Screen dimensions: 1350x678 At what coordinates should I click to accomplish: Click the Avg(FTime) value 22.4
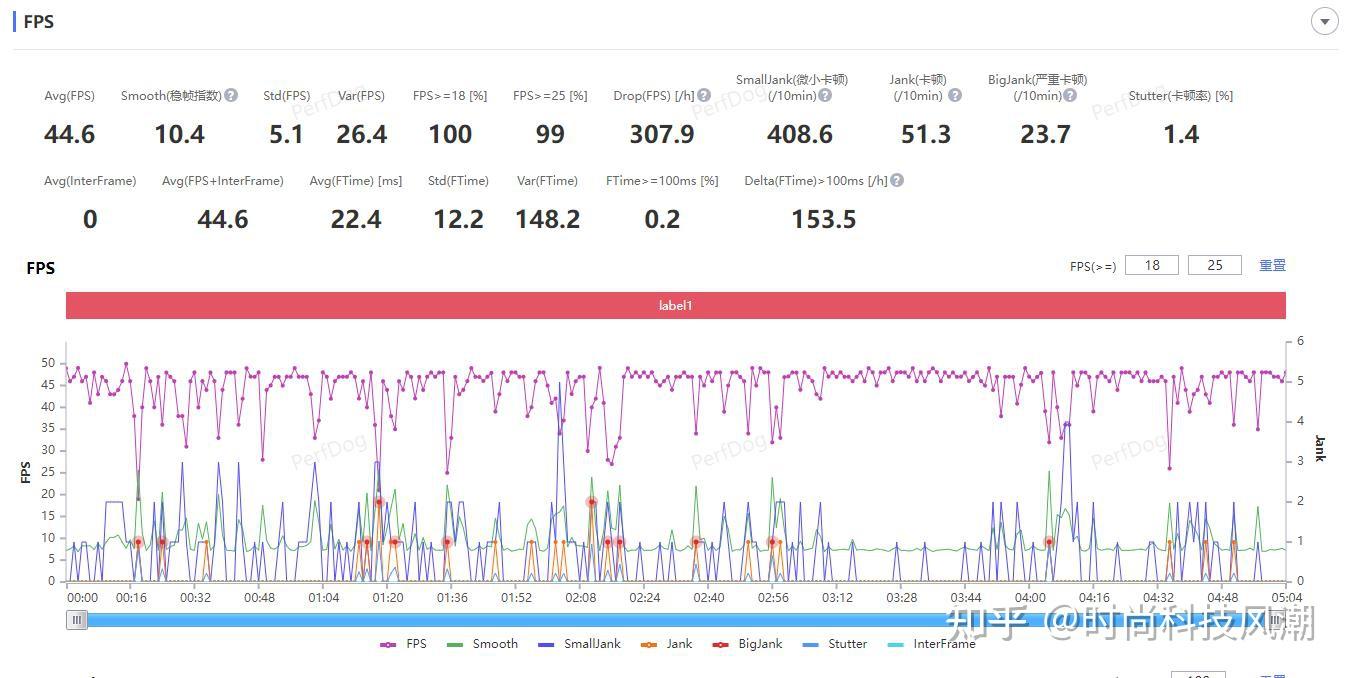pos(356,219)
